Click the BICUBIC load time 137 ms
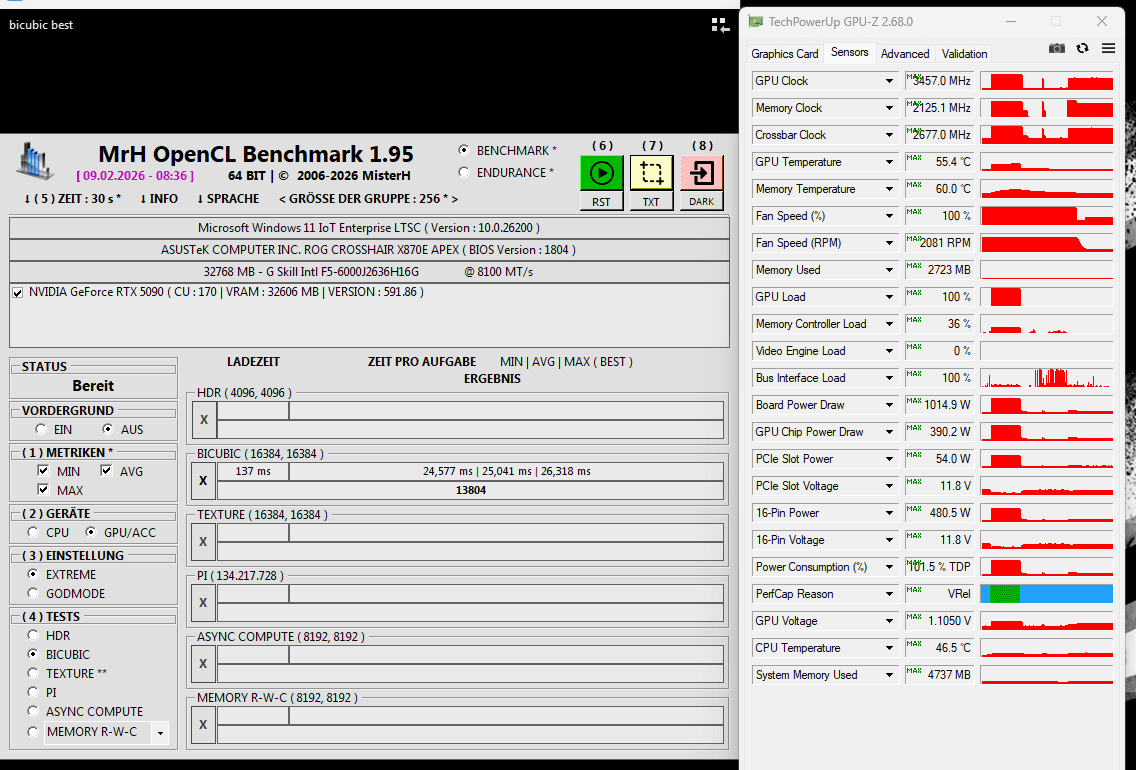 (254, 472)
